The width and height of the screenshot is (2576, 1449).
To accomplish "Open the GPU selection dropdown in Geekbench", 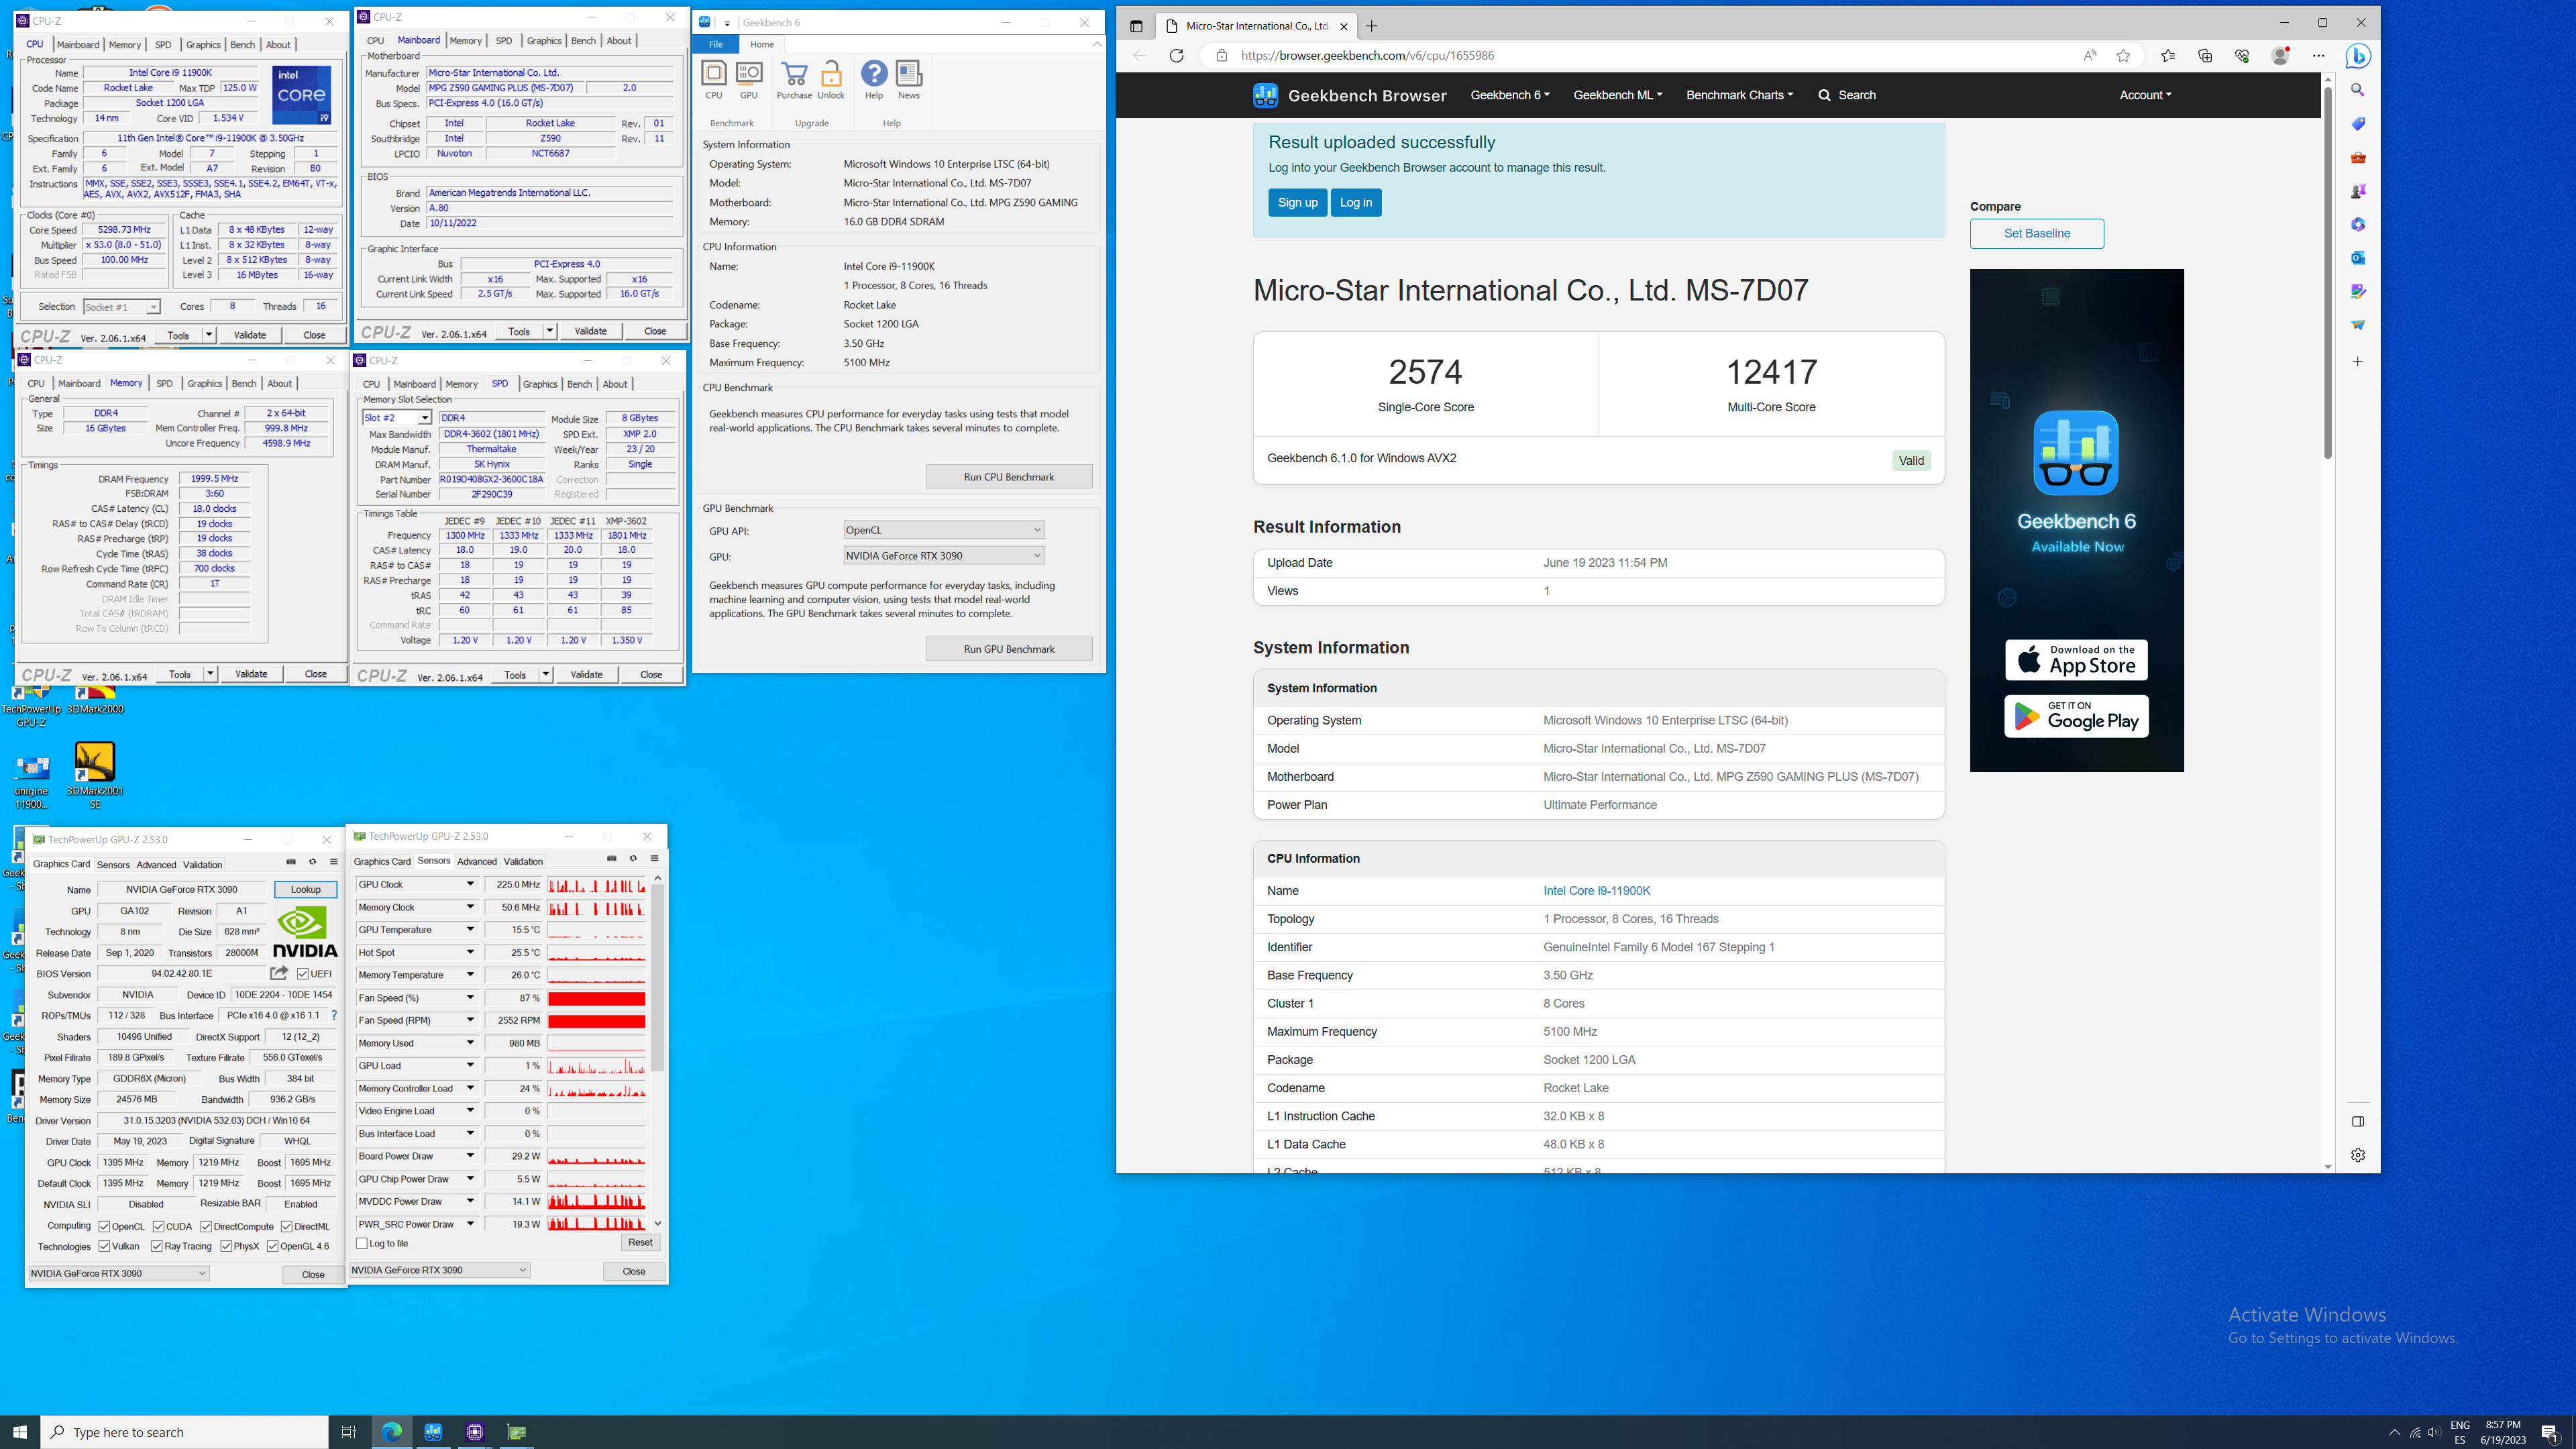I will pos(943,556).
